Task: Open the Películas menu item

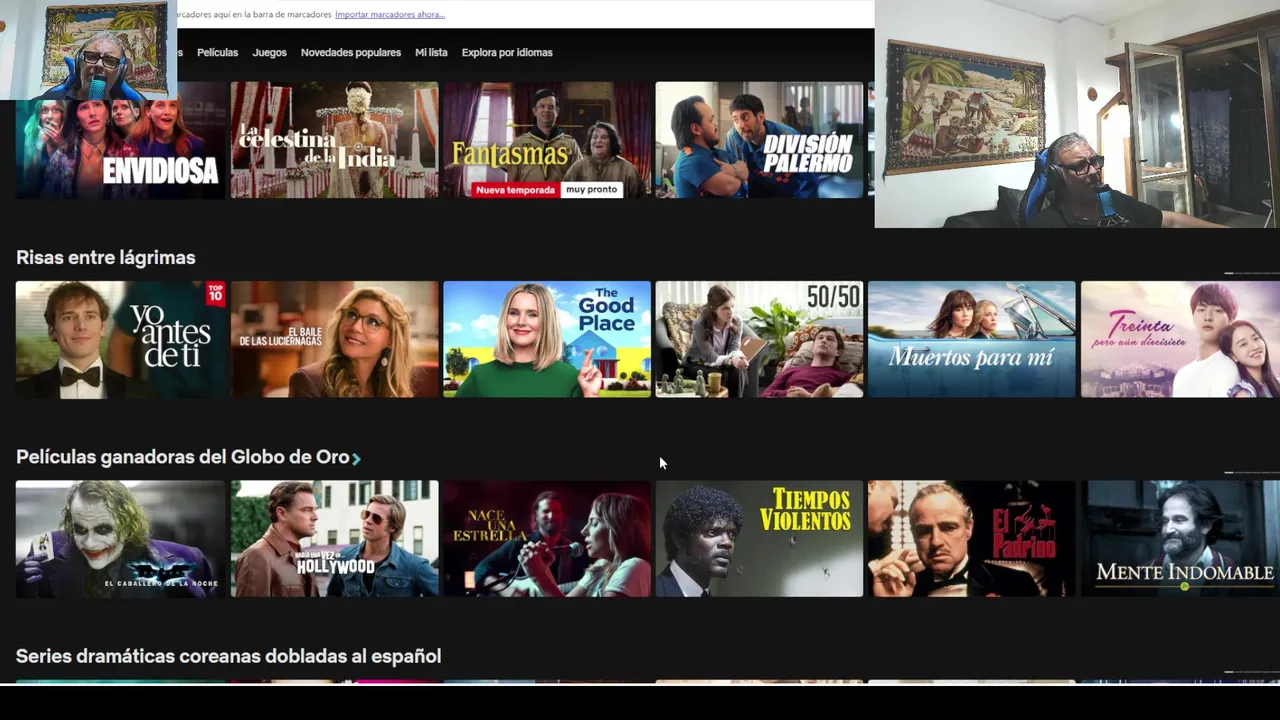Action: coord(217,52)
